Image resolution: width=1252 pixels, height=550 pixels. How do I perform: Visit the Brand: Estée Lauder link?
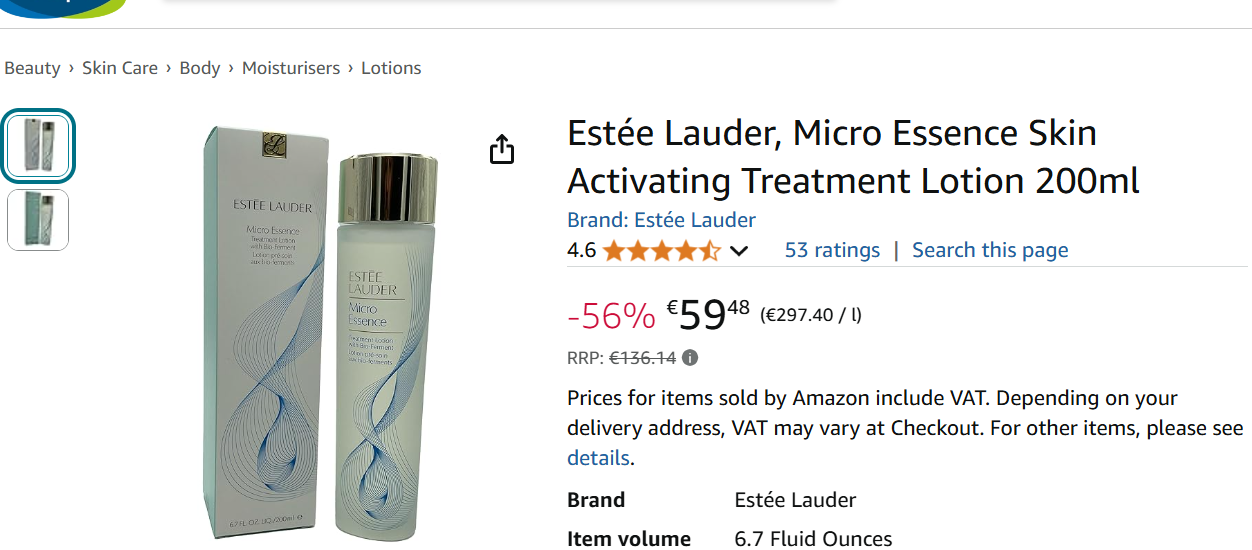[x=661, y=220]
